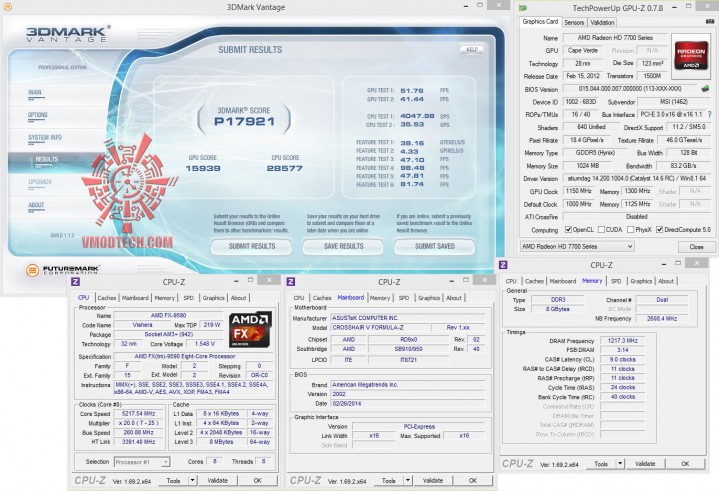Click the CPU-Z Mainboard window title icon
Screen dimensions: 719x491
pos(291,281)
